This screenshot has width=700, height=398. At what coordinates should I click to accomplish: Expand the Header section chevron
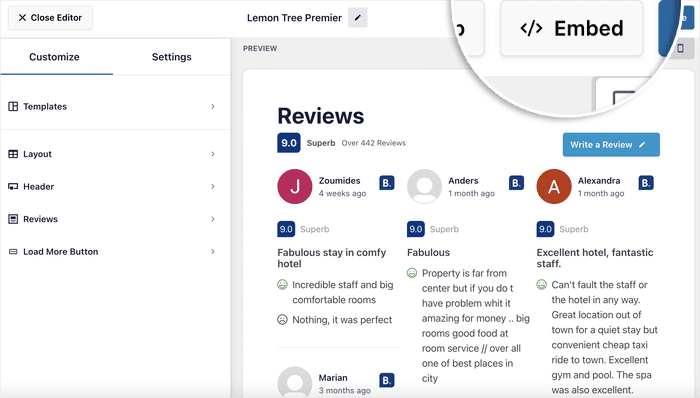point(213,187)
